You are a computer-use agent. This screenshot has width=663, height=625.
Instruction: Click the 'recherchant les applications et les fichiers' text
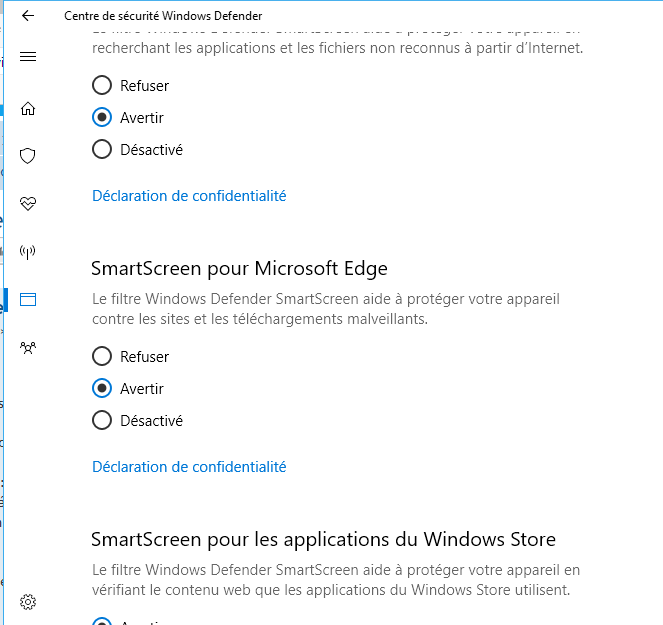(x=337, y=48)
